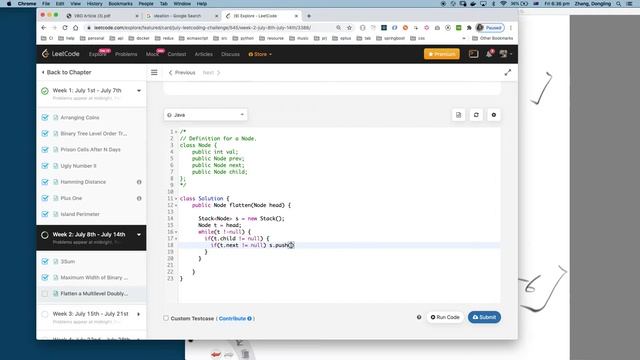
Task: Open the Discuss nav item
Action: pos(230,54)
